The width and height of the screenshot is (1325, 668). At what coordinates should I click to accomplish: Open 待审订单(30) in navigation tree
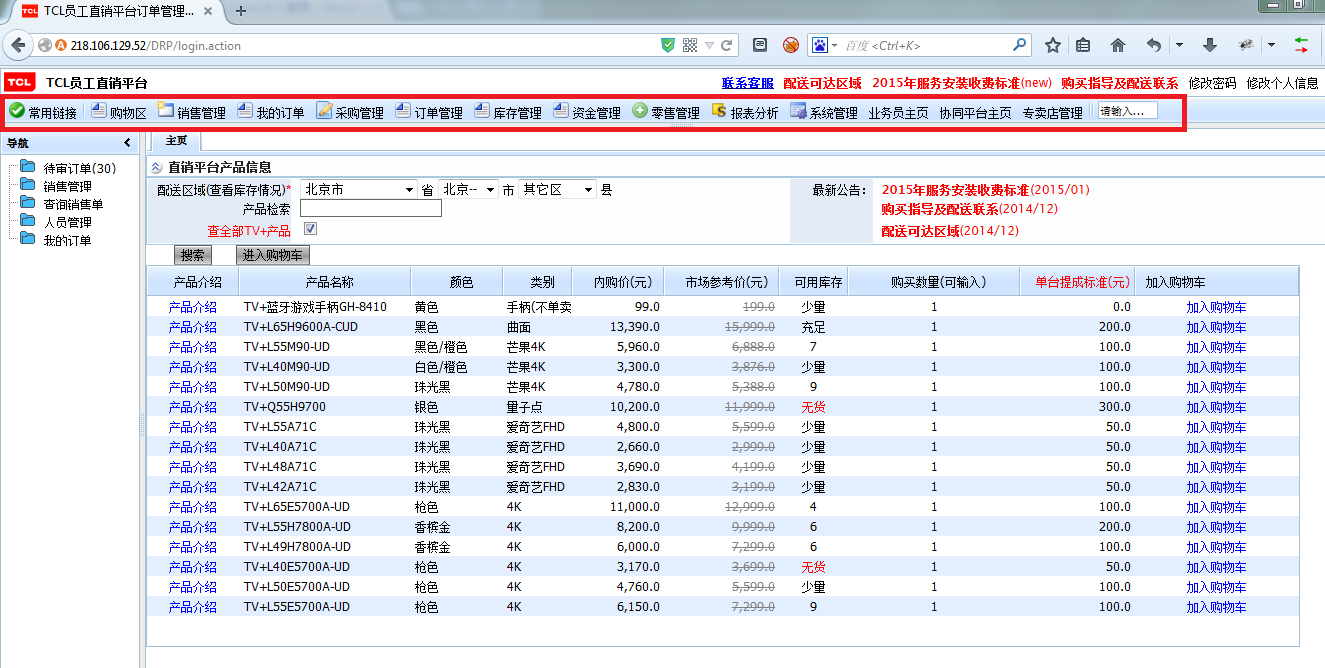79,168
